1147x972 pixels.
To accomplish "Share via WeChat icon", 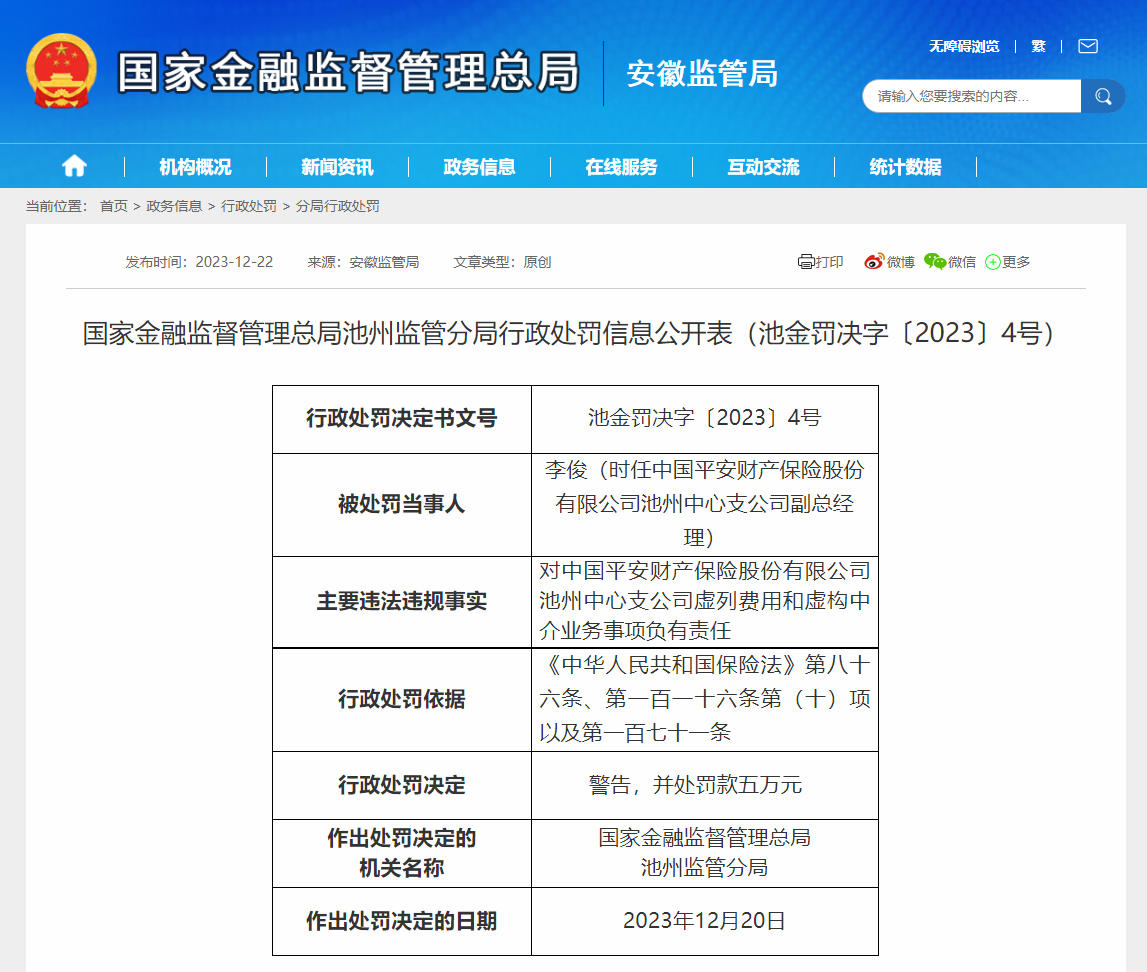I will point(935,262).
